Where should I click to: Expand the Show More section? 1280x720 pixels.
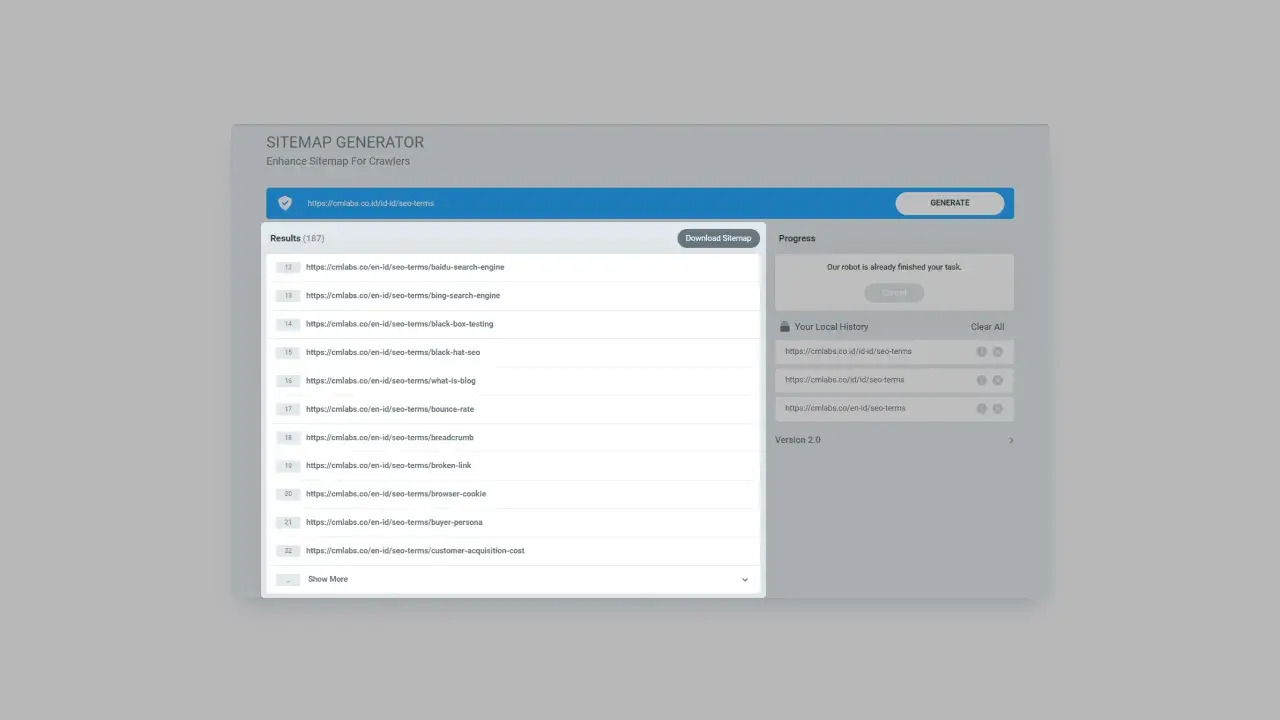coord(327,579)
